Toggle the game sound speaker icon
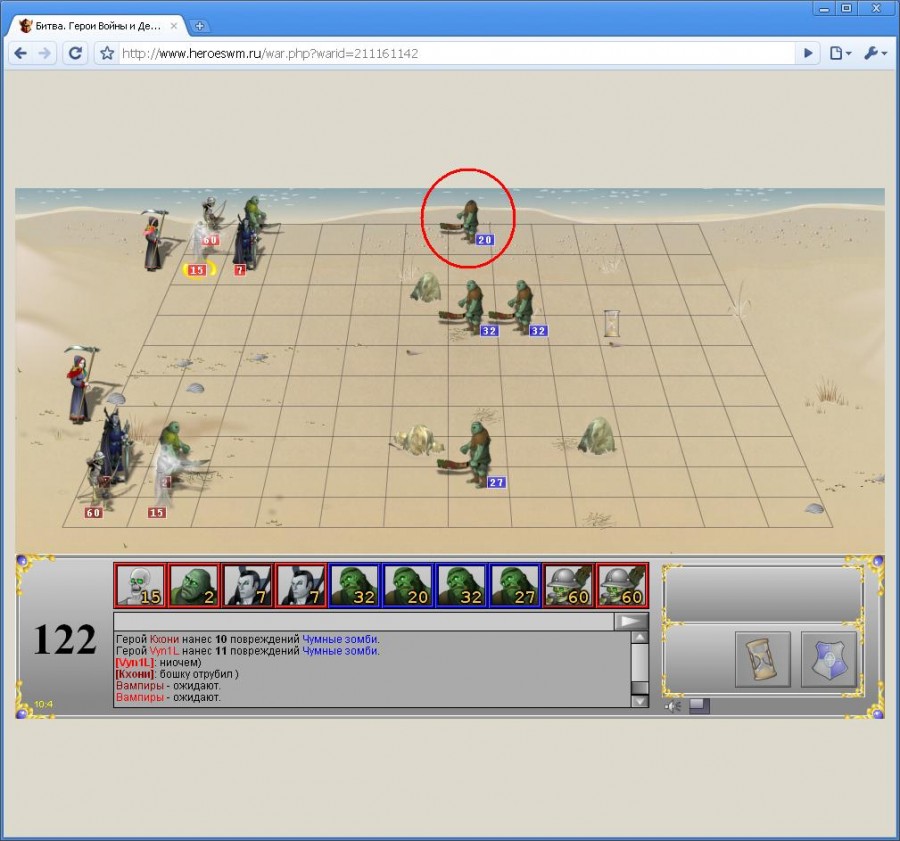The image size is (900, 841). [673, 706]
